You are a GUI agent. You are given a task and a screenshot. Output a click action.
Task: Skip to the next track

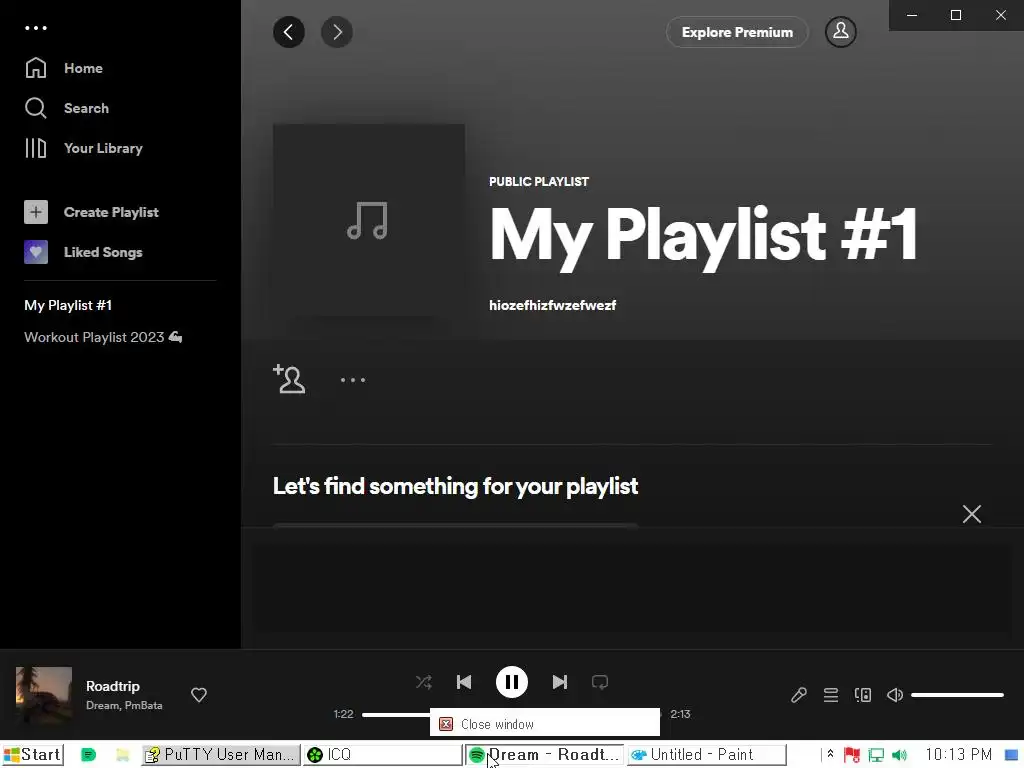point(560,682)
